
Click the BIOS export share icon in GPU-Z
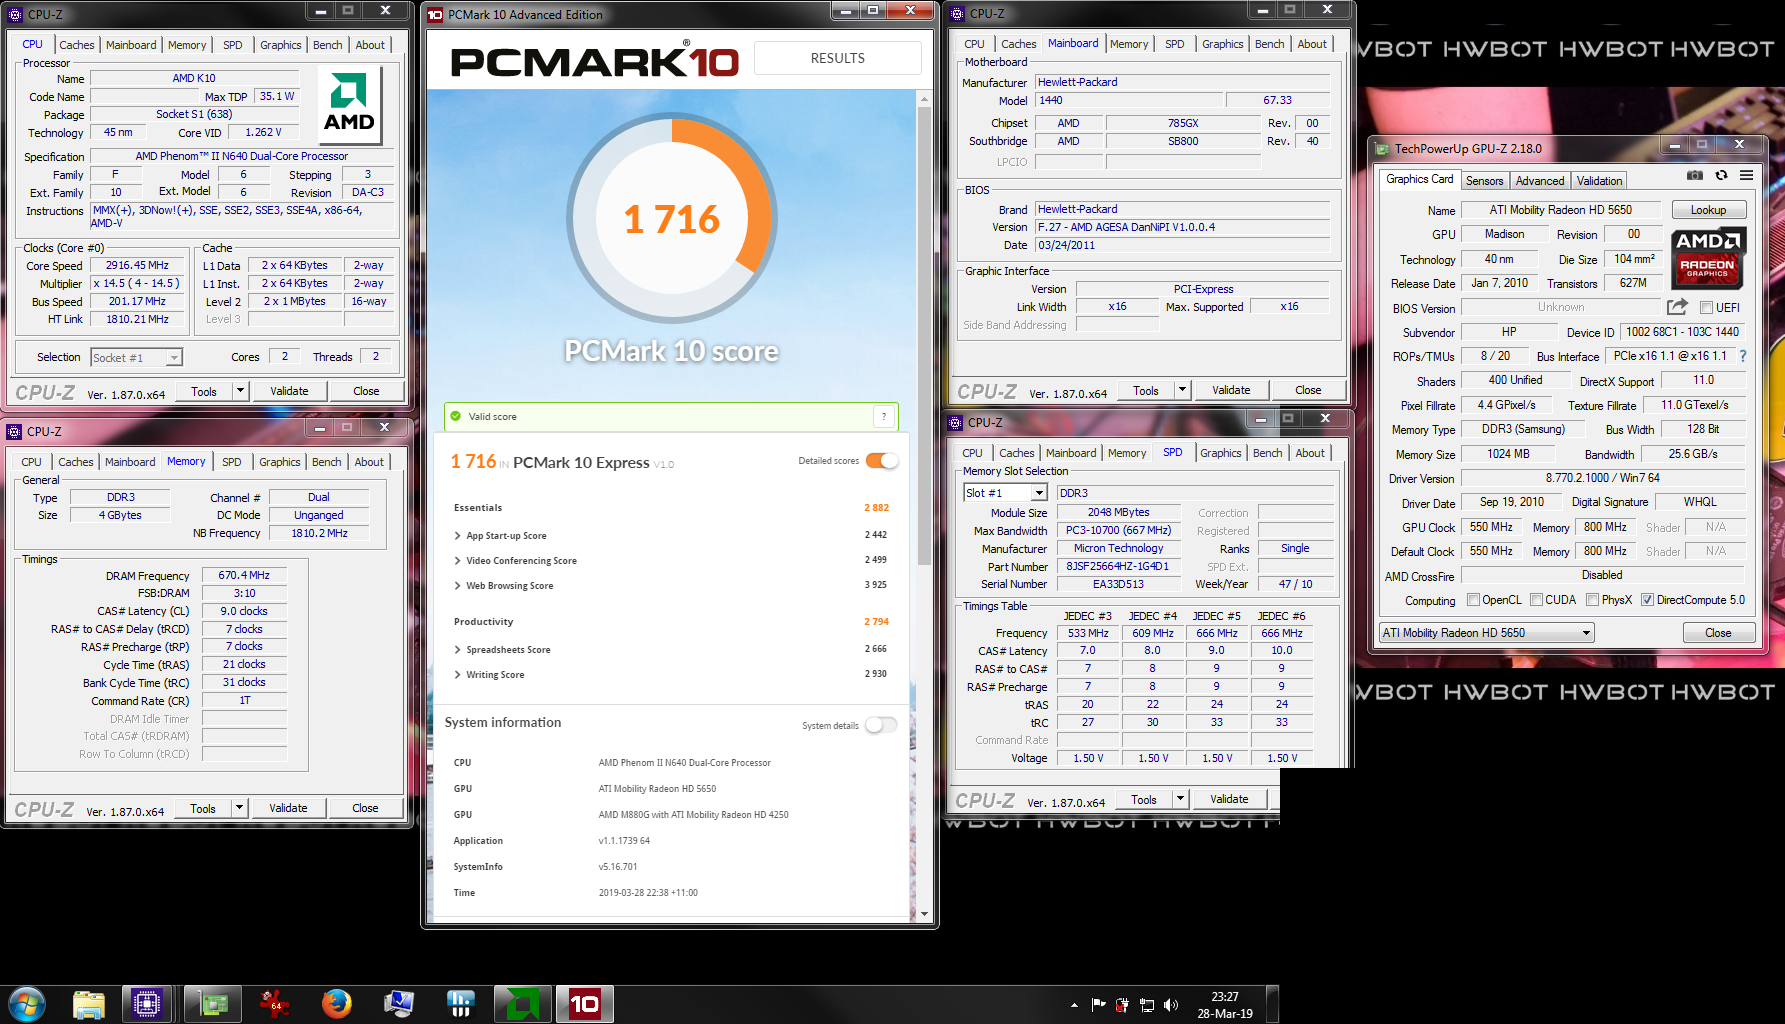pyautogui.click(x=1677, y=307)
